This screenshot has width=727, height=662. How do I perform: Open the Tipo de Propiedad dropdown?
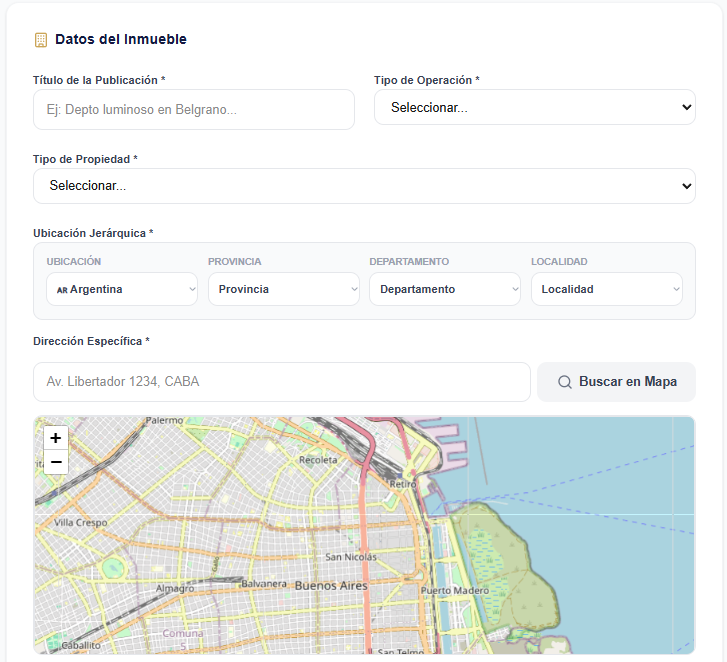click(364, 186)
